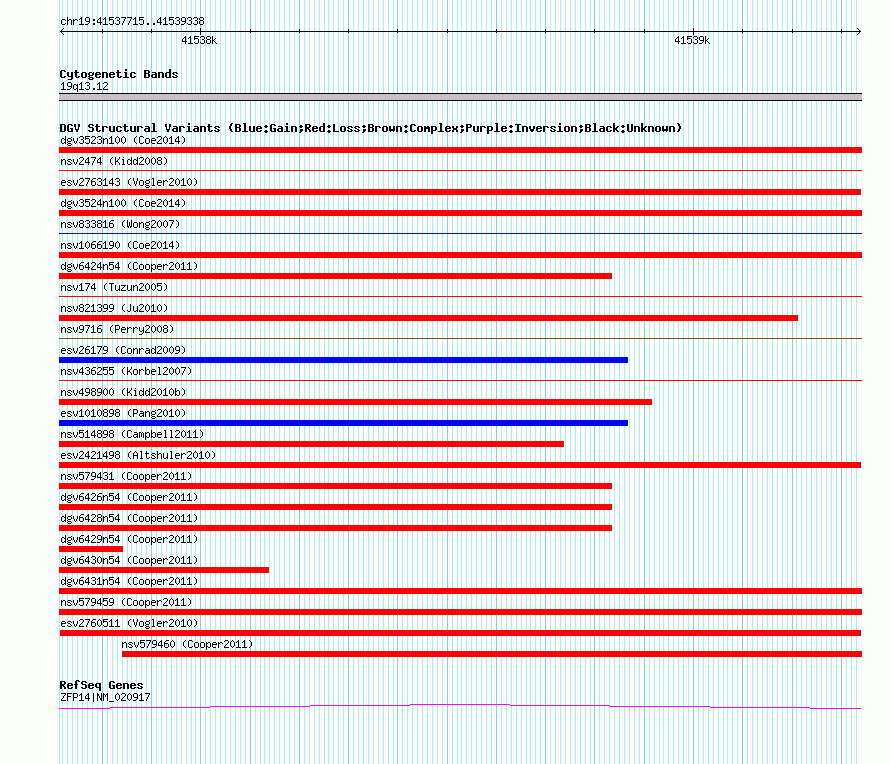Open the Cytogenetic Bands track title
This screenshot has height=764, width=890.
coord(119,74)
